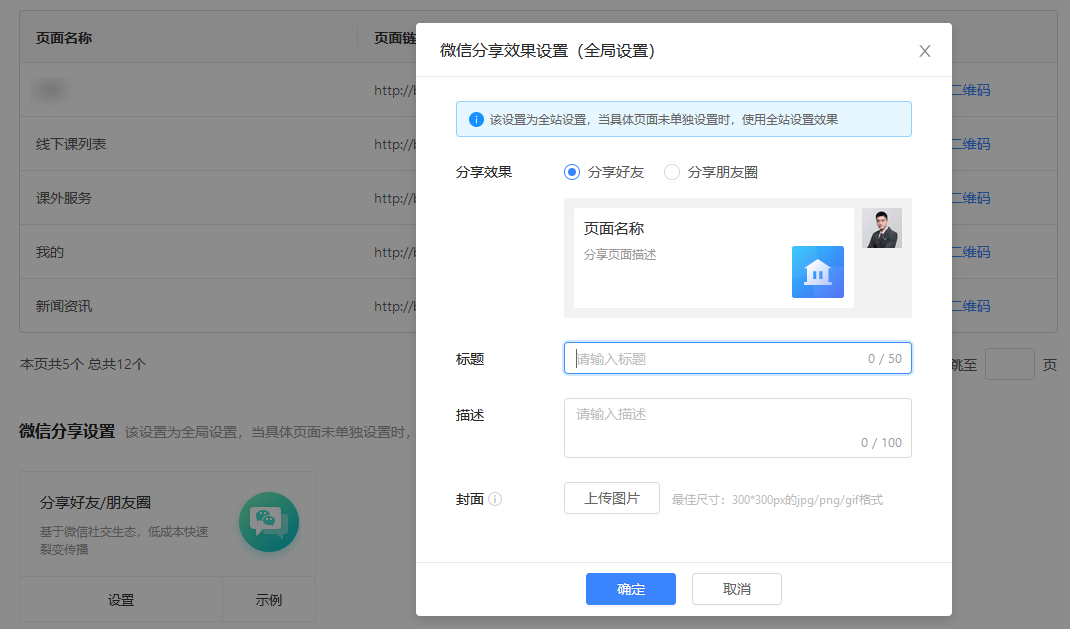
Task: Select the 分享朋友圈 radio option
Action: 672,172
